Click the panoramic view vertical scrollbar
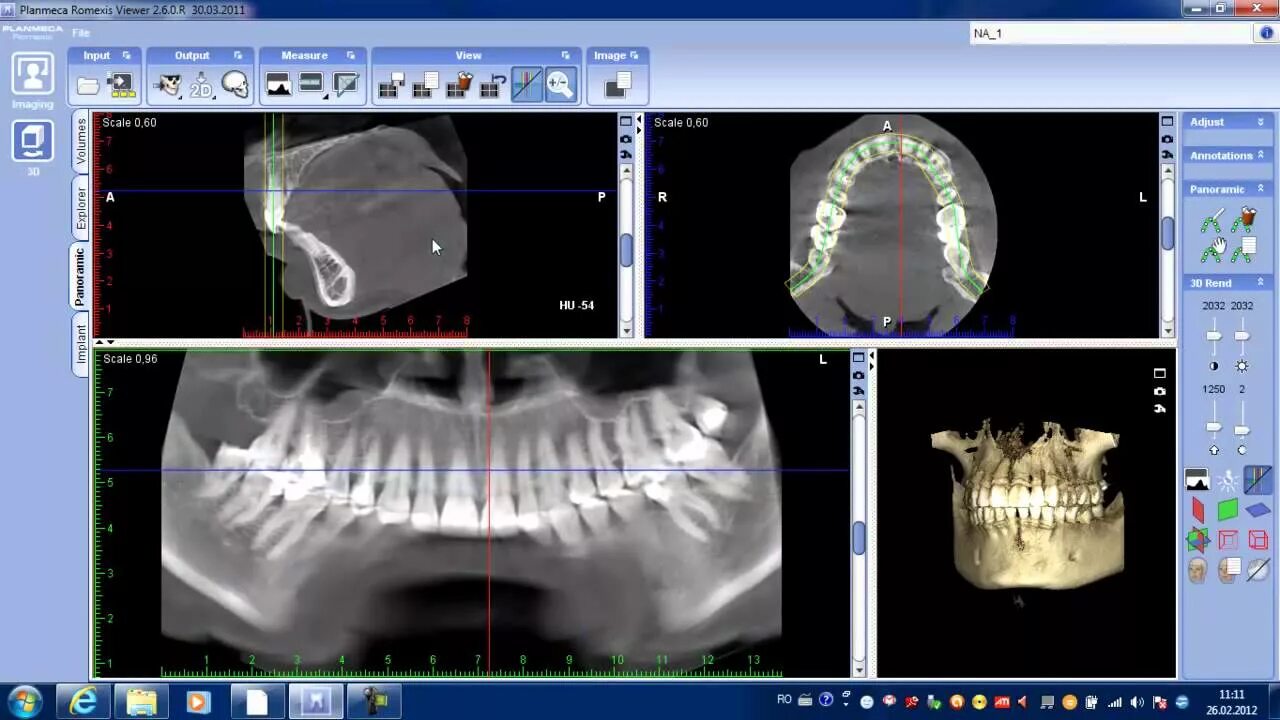Screen dimensions: 1280x720 tap(858, 540)
